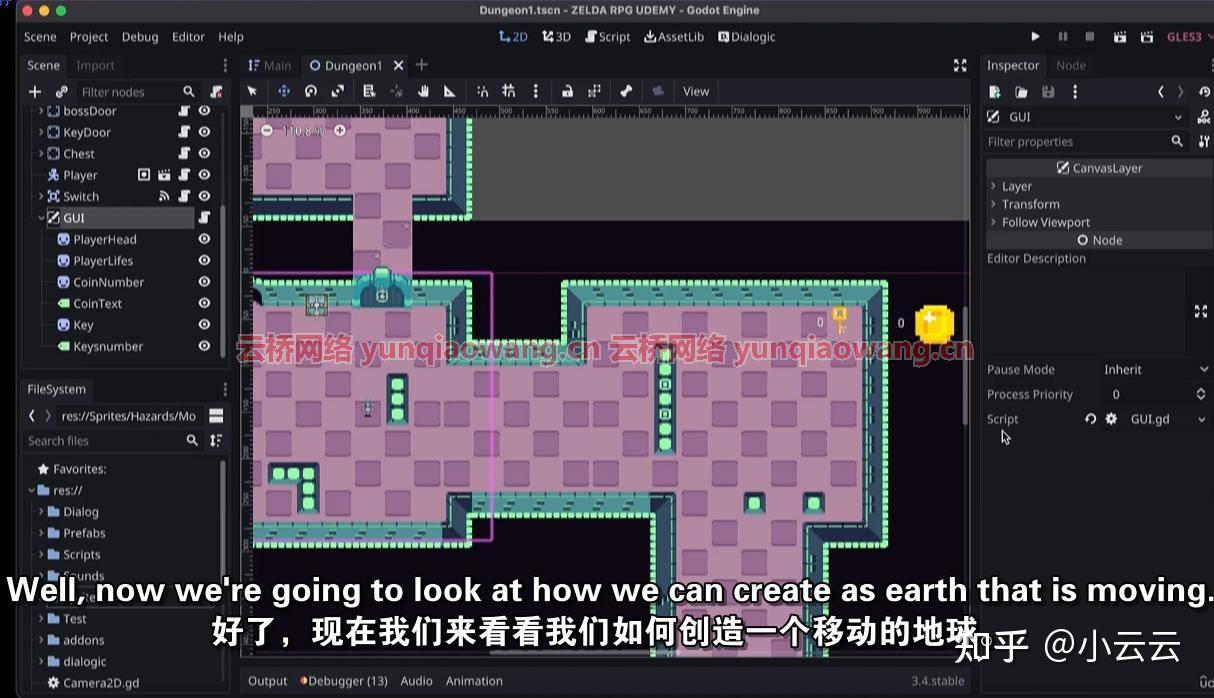This screenshot has height=698, width=1214.
Task: Activate the Pan Mode hand tool
Action: (423, 91)
